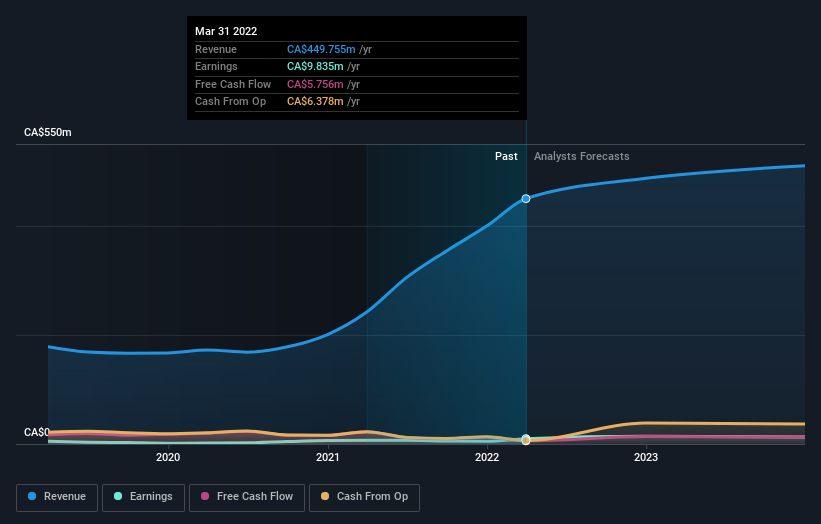Click the CA$5.756m free cash flow value
Image resolution: width=821 pixels, height=524 pixels.
(x=315, y=84)
